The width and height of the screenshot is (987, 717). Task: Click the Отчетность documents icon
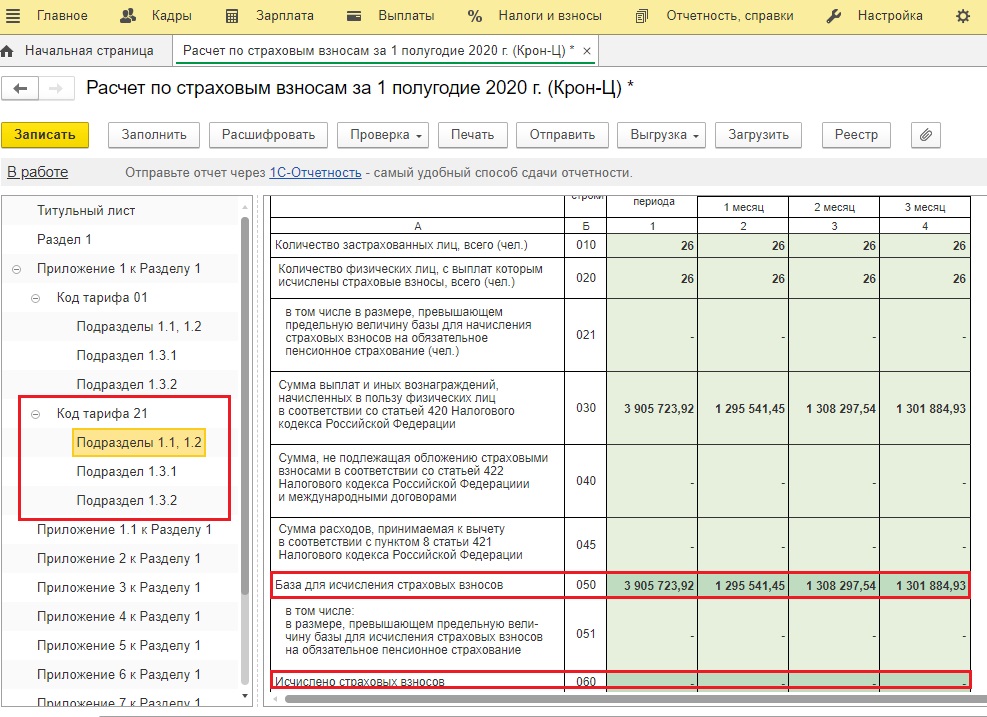click(x=641, y=16)
